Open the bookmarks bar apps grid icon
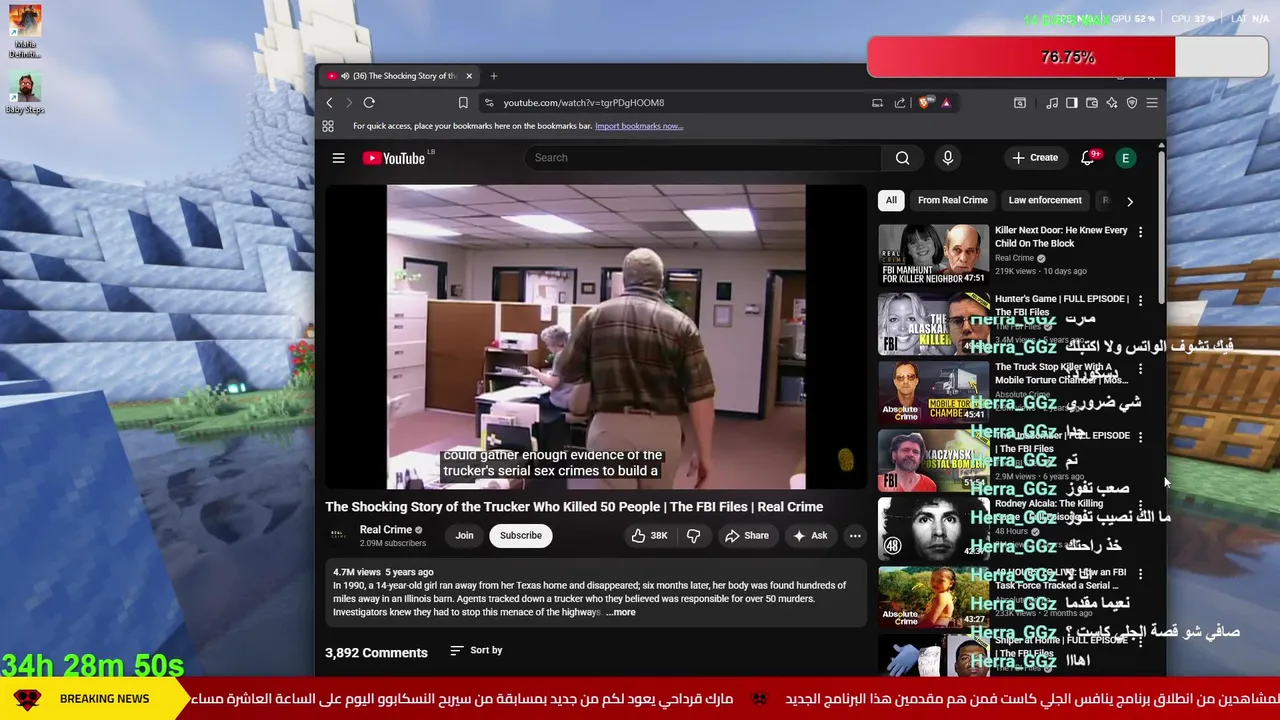 tap(328, 126)
